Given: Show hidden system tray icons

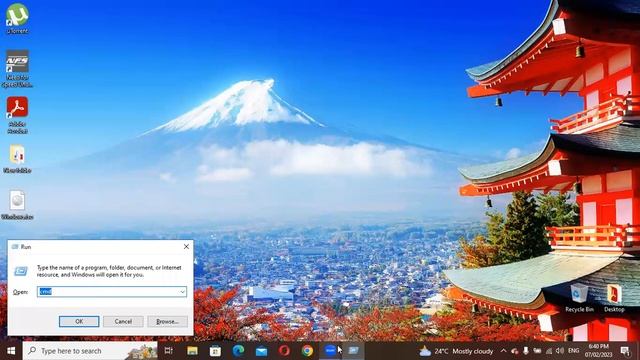Looking at the screenshot, I should 503,351.
